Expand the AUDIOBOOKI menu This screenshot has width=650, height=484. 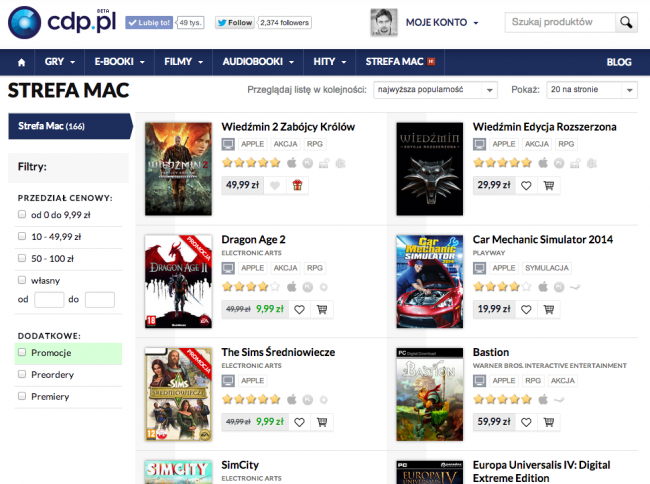(x=258, y=62)
